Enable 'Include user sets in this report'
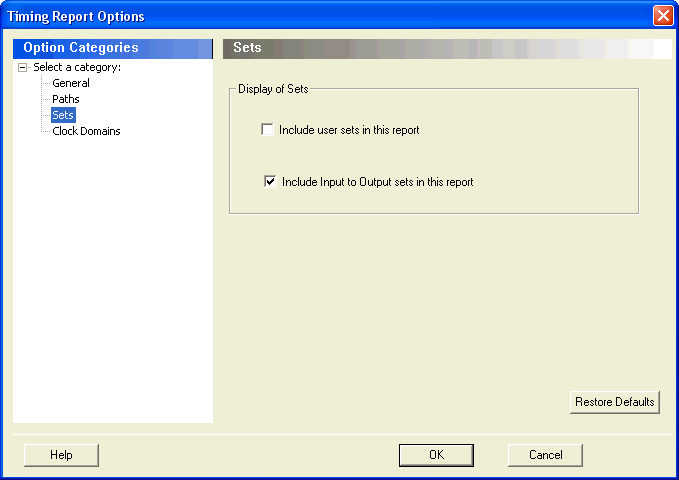Screen dimensions: 679x480 [267, 130]
